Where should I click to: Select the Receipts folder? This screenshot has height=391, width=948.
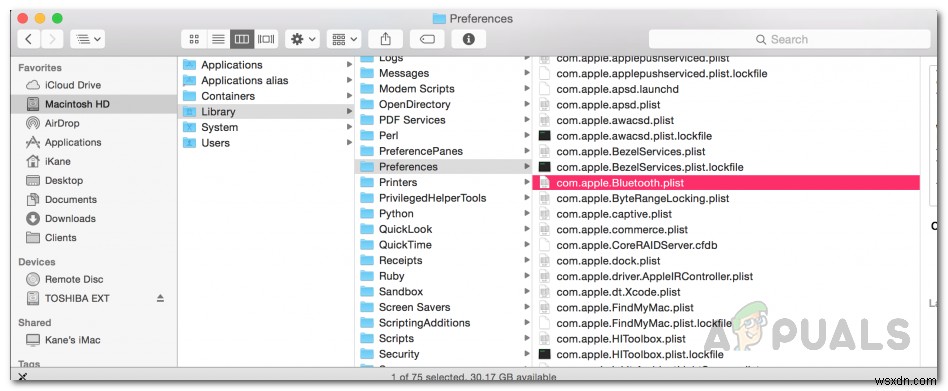(444, 260)
